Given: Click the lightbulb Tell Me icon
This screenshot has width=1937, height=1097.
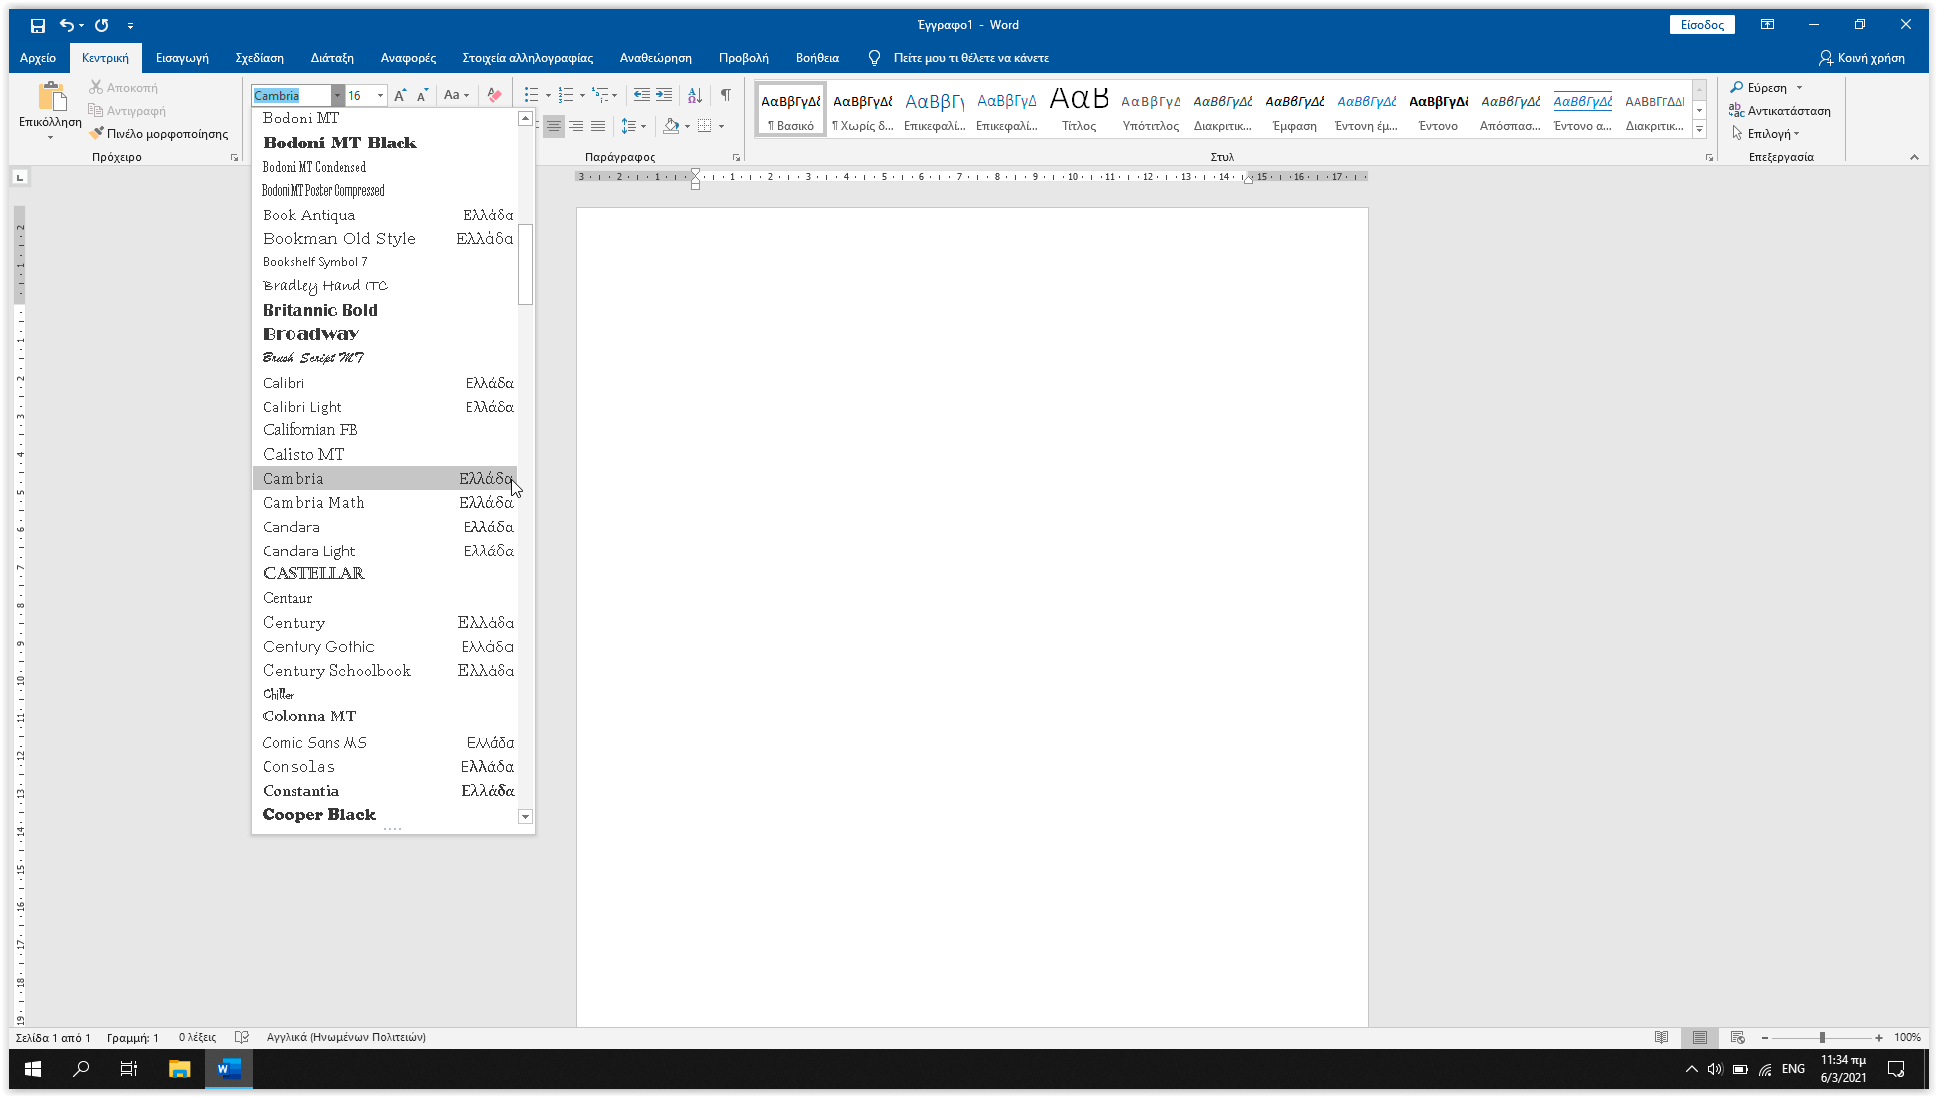Looking at the screenshot, I should (874, 58).
